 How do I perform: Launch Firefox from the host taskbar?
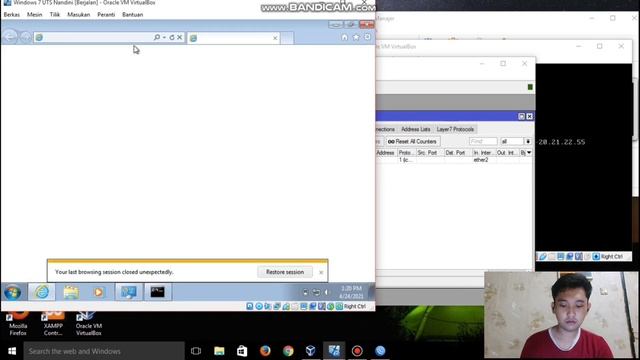coord(265,351)
